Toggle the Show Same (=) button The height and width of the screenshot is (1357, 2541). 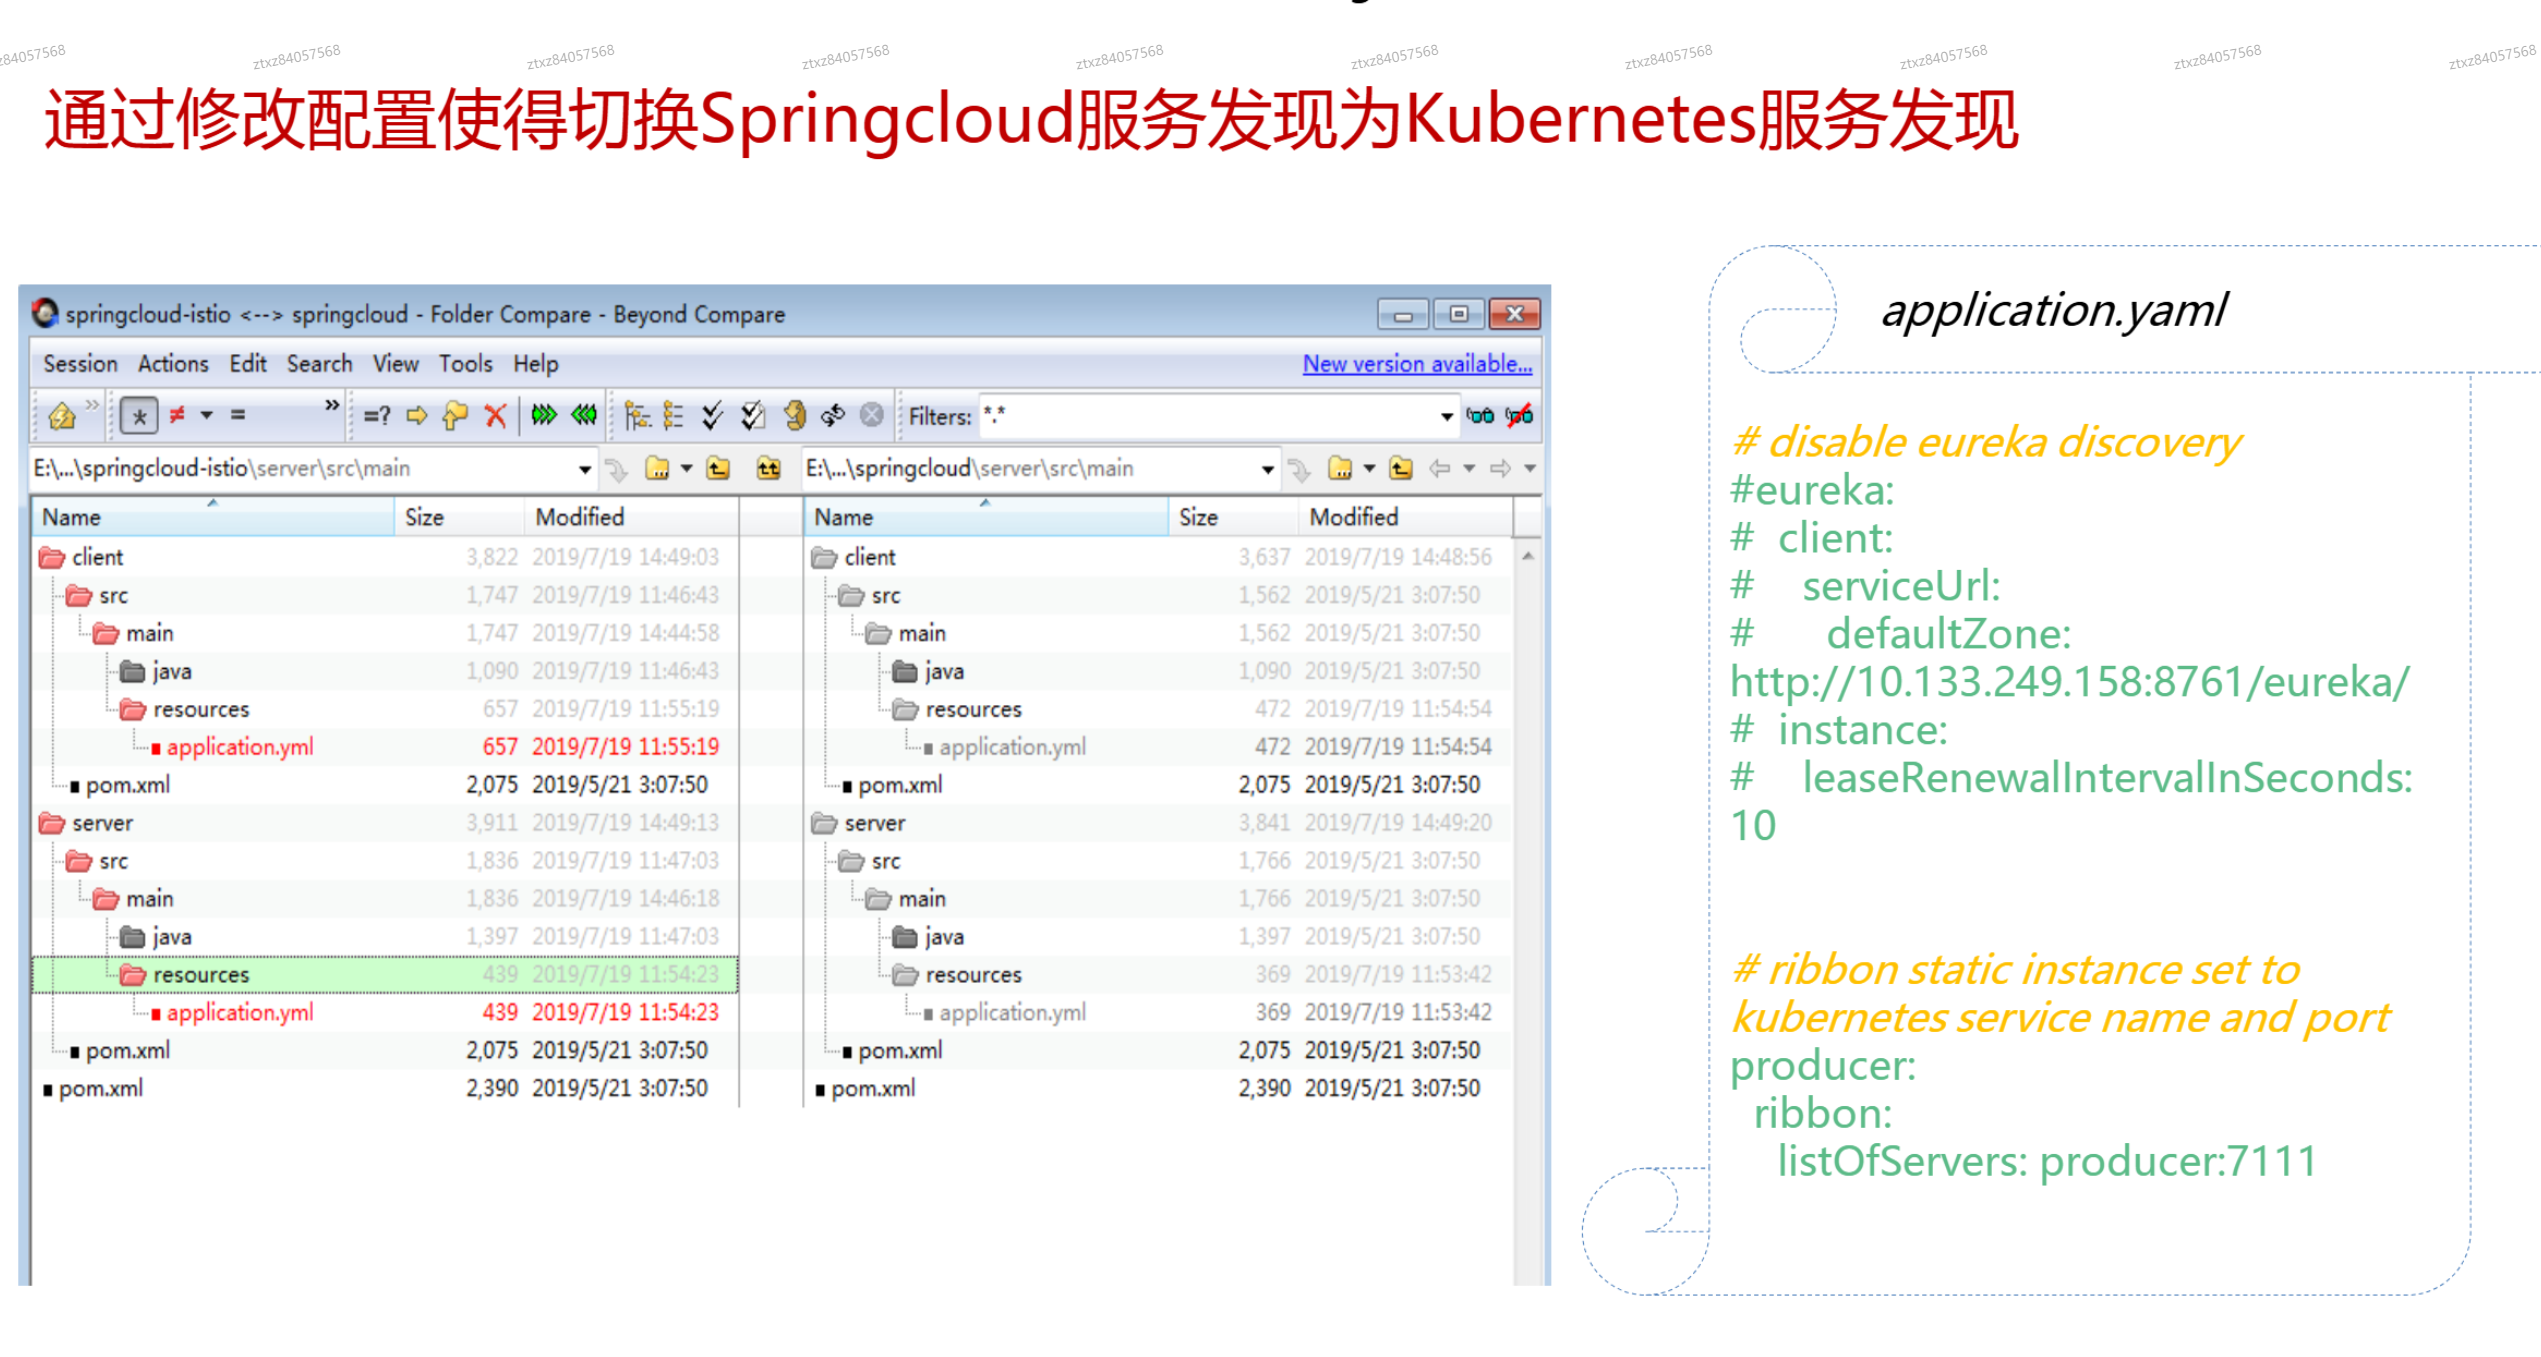coord(238,415)
